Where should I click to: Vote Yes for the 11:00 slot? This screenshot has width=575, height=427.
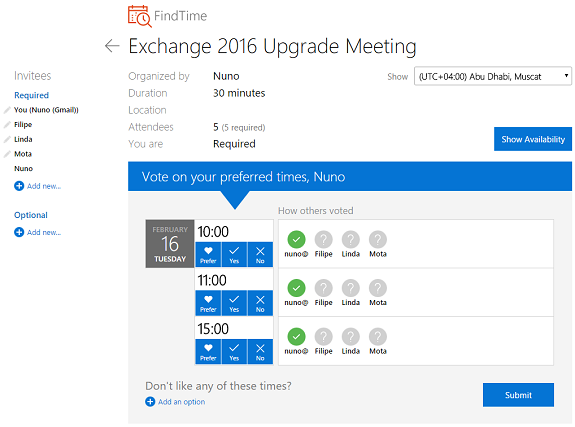234,303
